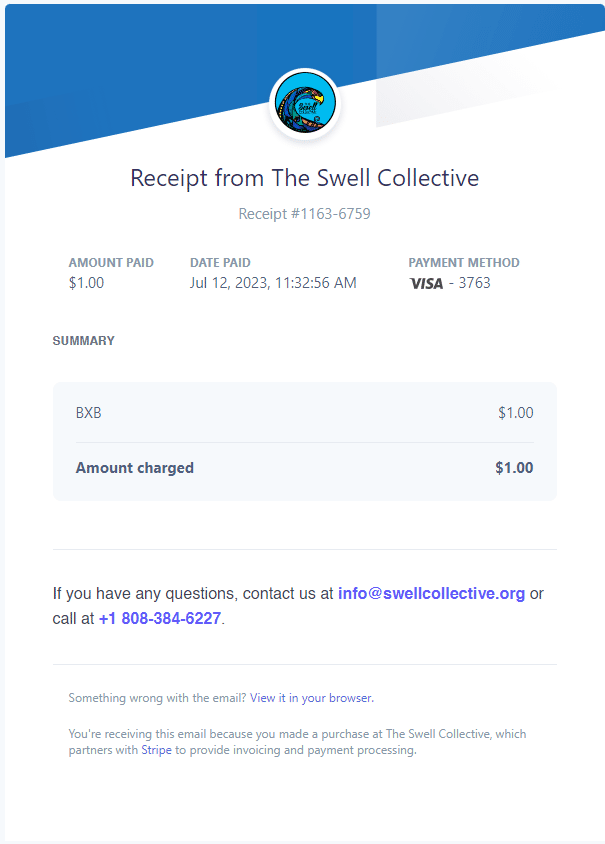Click the VISA card brand icon
605x844 pixels.
426,283
